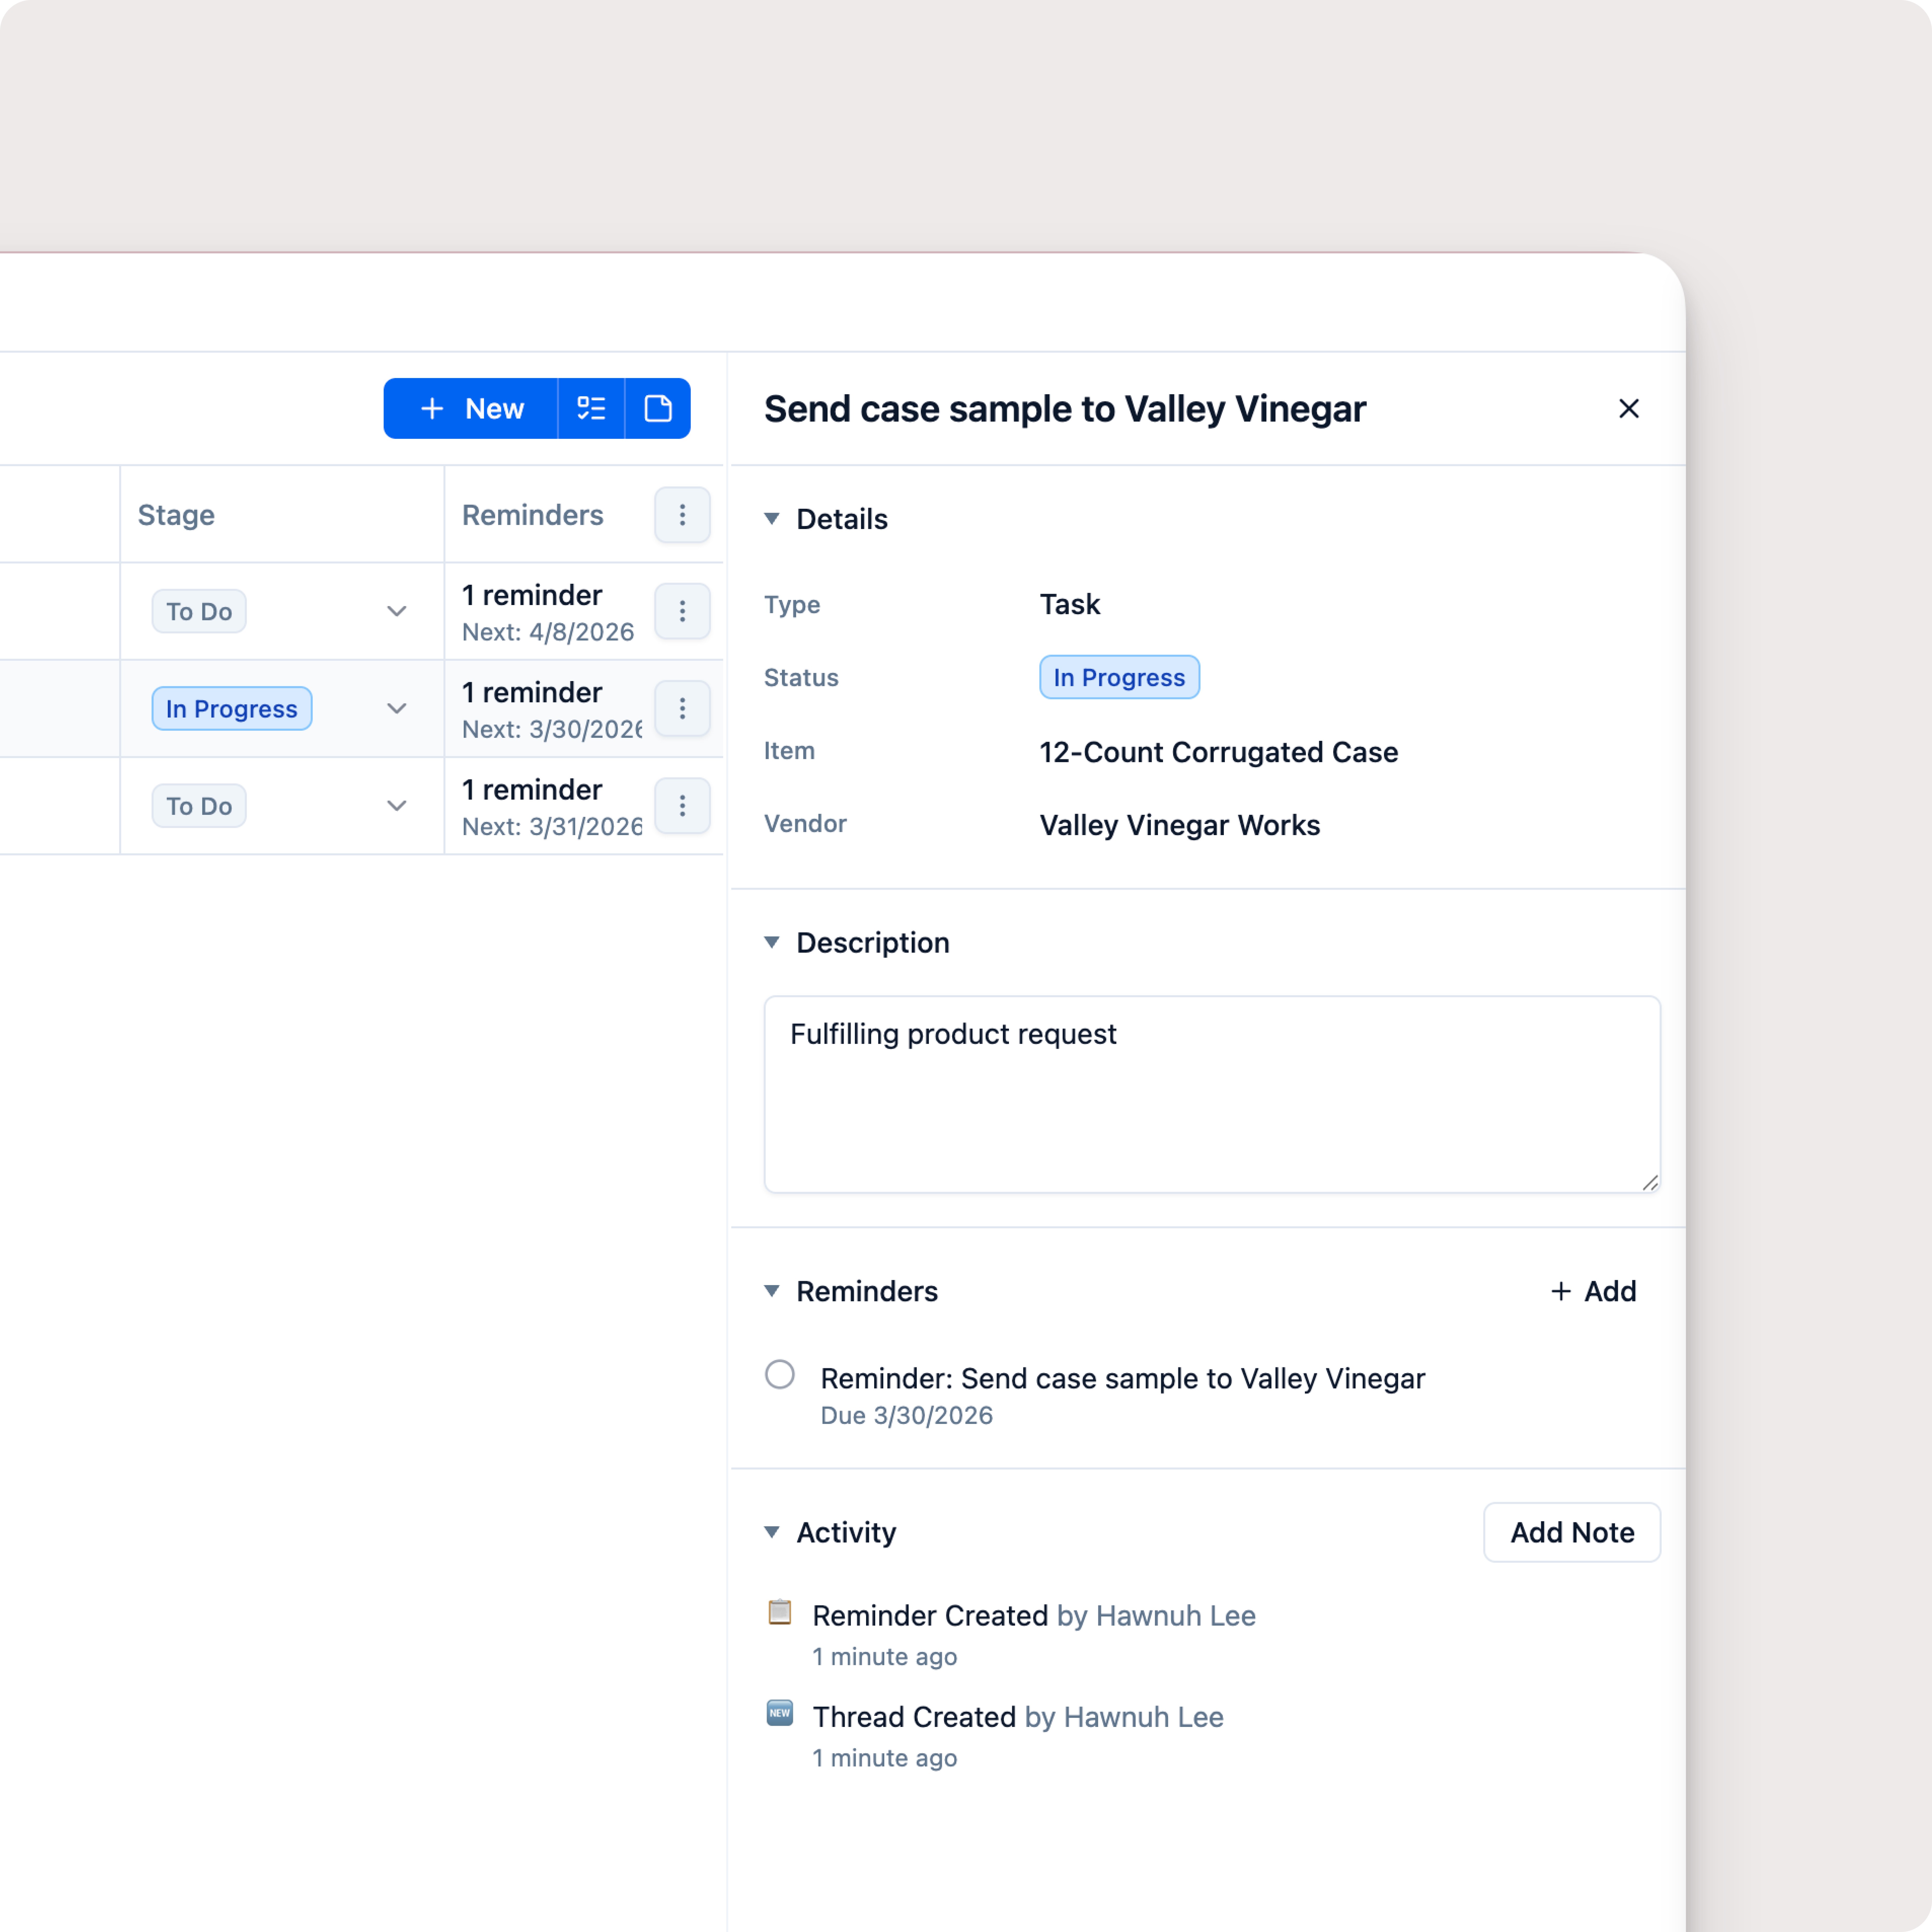This screenshot has width=1932, height=1932.
Task: Close the task detail panel
Action: [1628, 408]
